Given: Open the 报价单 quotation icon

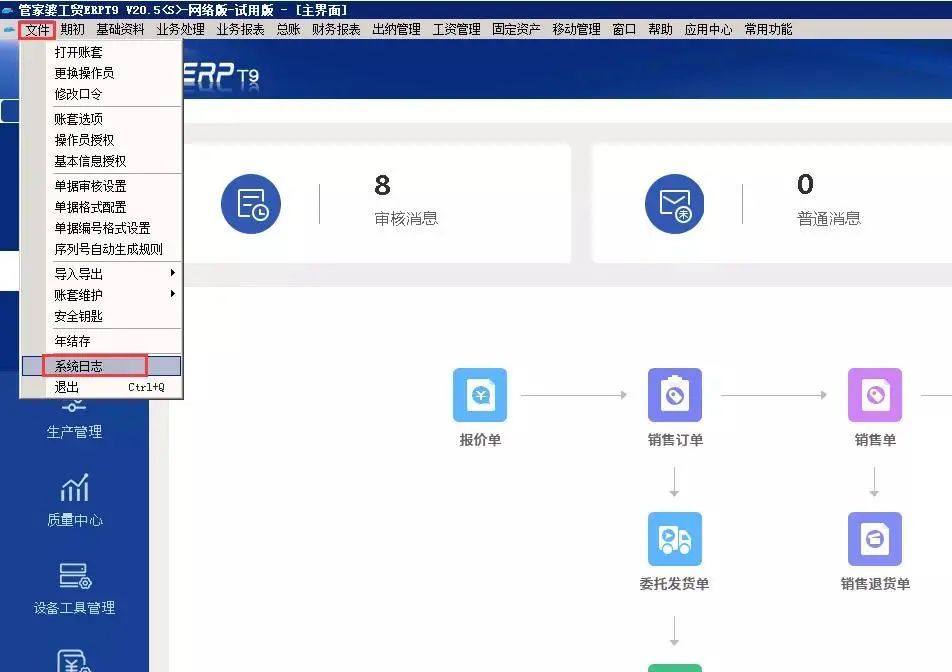Looking at the screenshot, I should (x=480, y=395).
